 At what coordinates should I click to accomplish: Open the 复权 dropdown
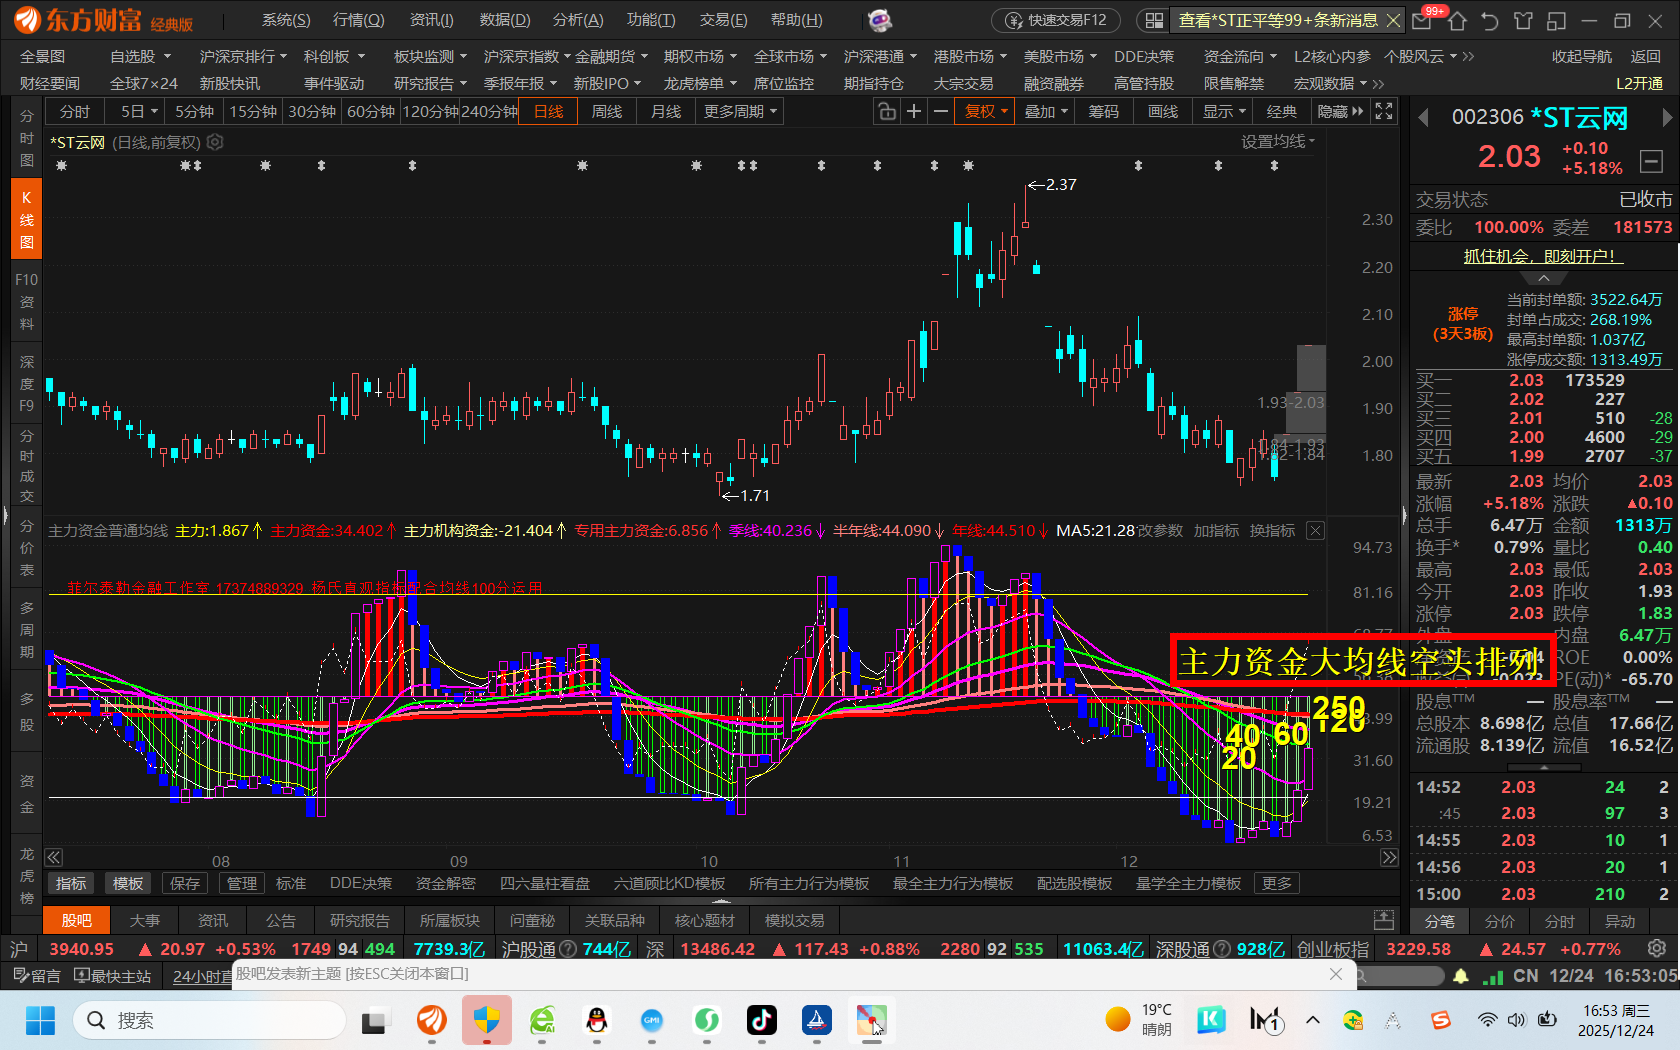985,112
